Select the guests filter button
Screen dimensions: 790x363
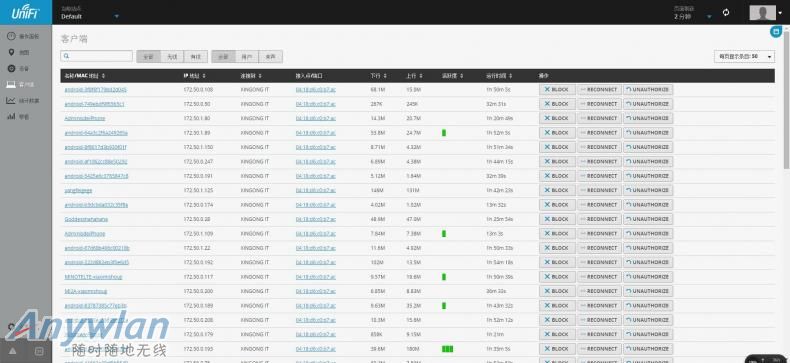click(271, 56)
